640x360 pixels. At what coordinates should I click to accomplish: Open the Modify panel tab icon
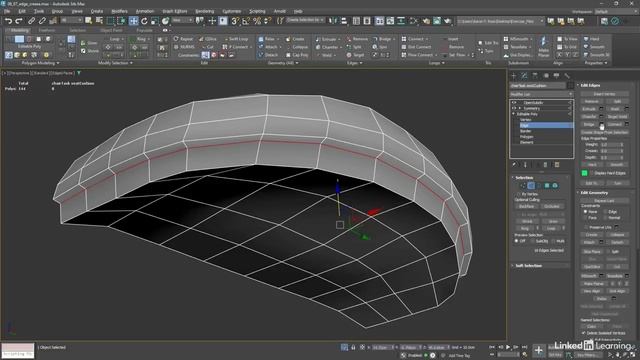[524, 76]
